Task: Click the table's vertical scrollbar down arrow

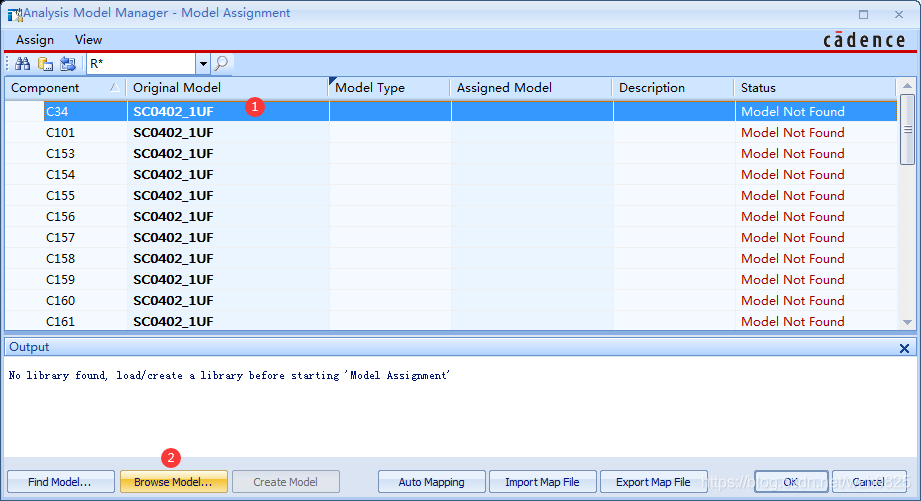Action: click(907, 321)
